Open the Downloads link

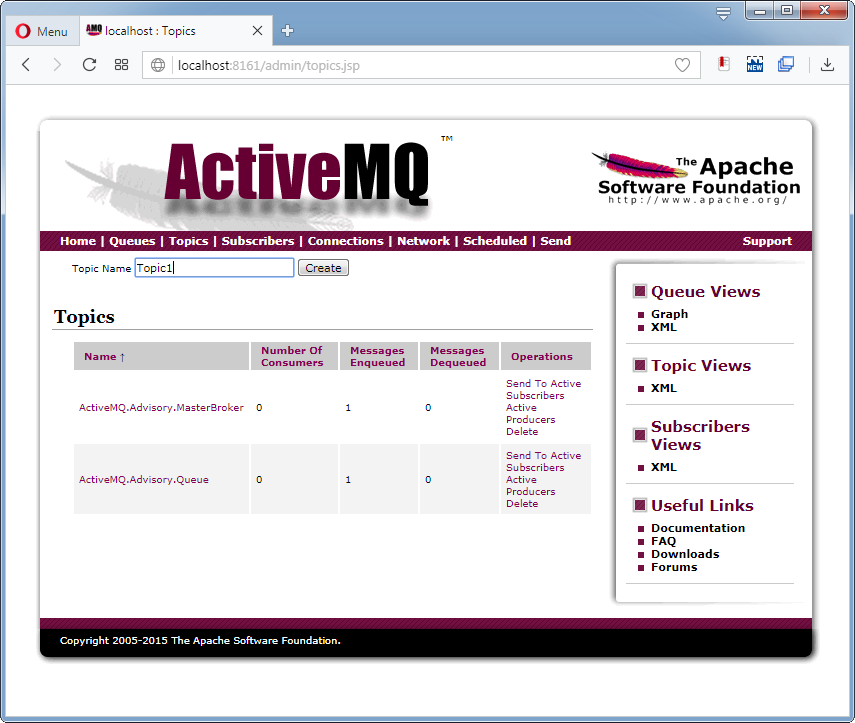pos(685,554)
